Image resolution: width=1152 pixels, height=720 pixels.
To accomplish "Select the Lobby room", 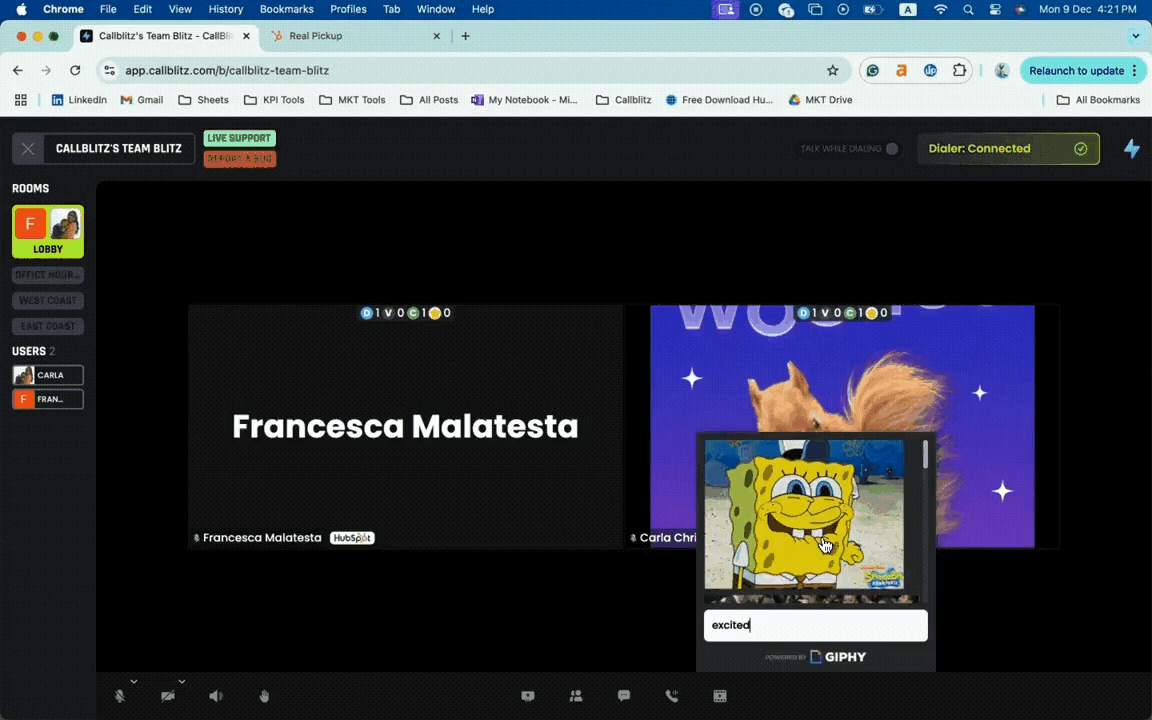I will click(x=48, y=231).
